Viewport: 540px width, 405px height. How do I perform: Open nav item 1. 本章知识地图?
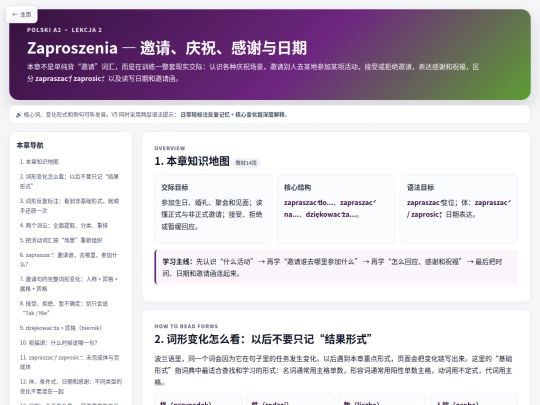39,162
